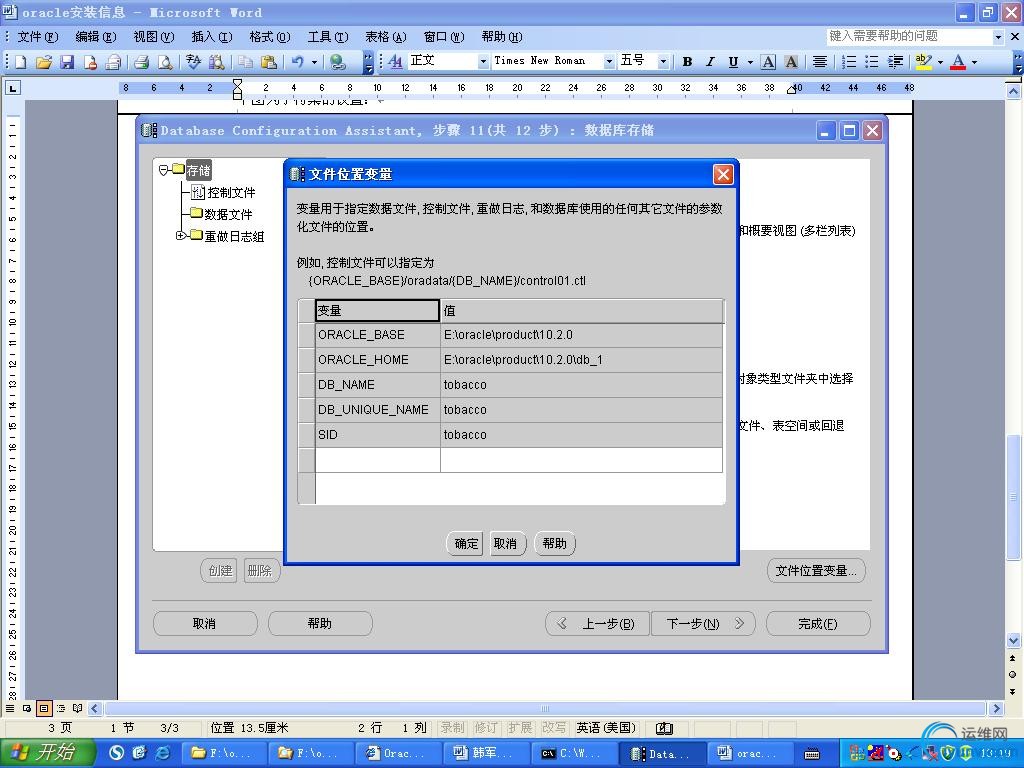Open the 插入 (I) menu
The image size is (1024, 768).
(x=212, y=37)
